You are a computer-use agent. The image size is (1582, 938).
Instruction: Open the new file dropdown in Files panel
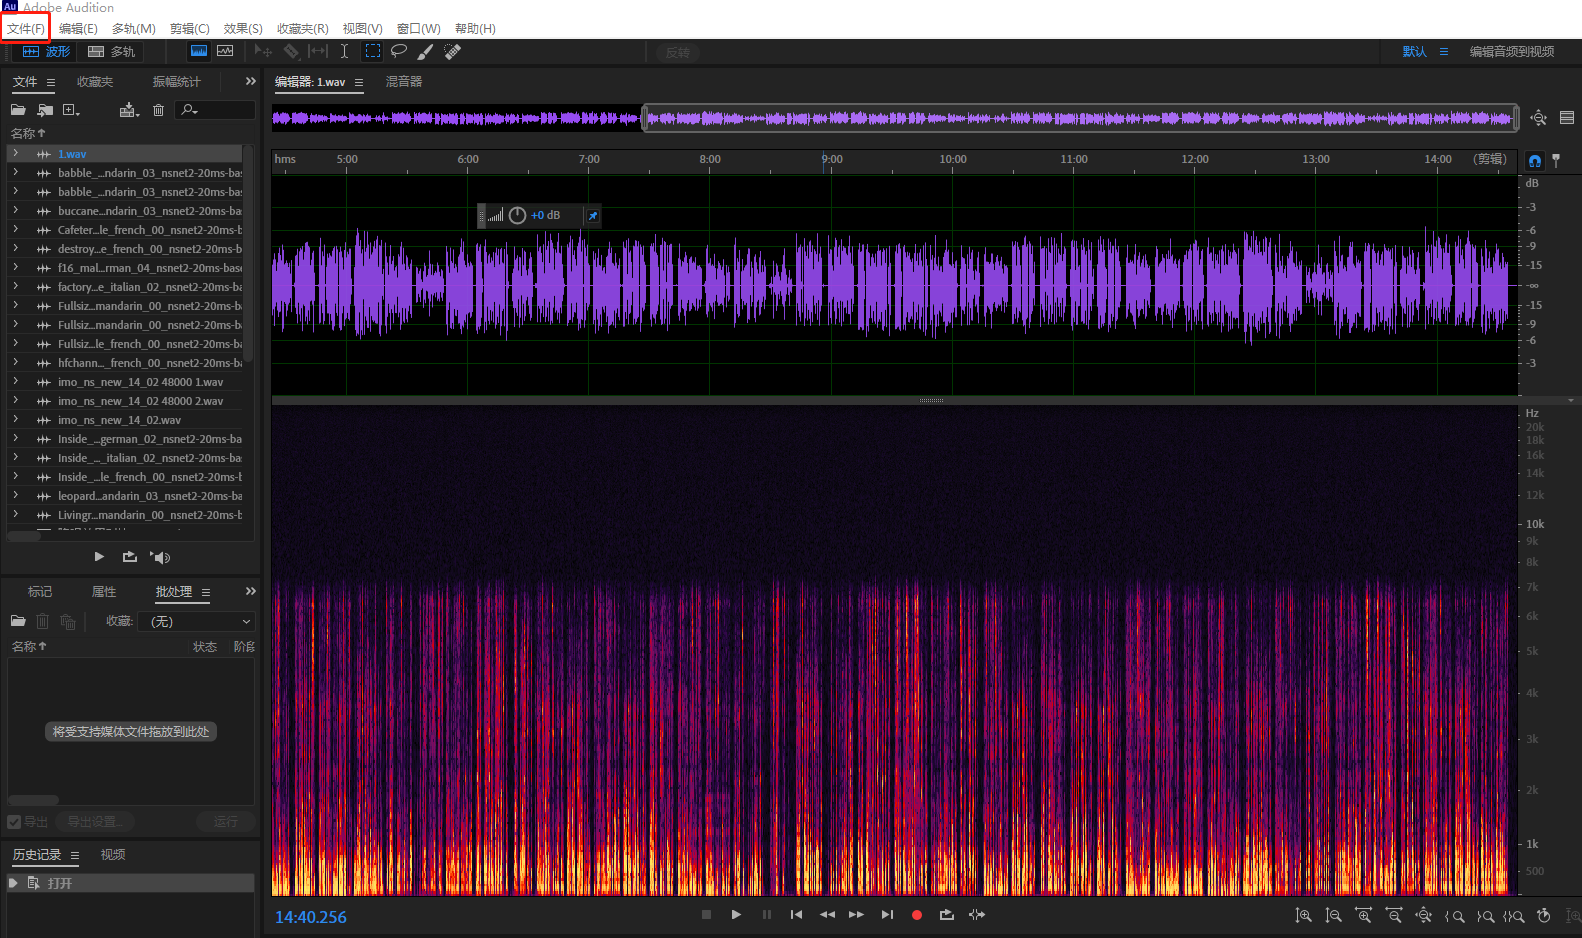pos(71,110)
